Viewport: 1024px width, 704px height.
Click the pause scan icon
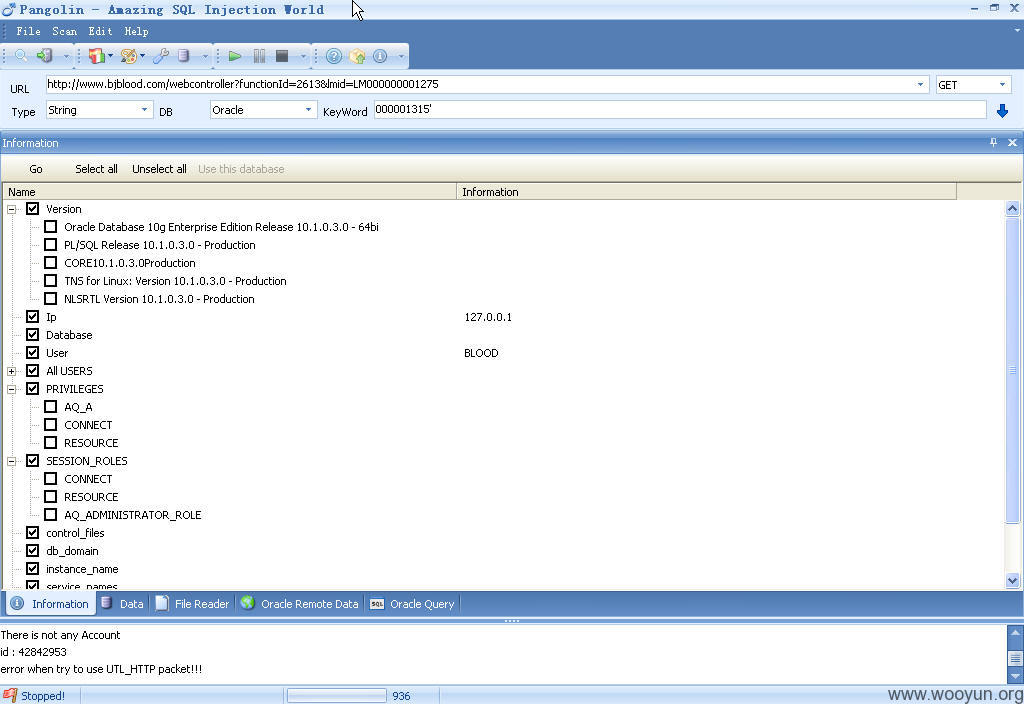[259, 56]
